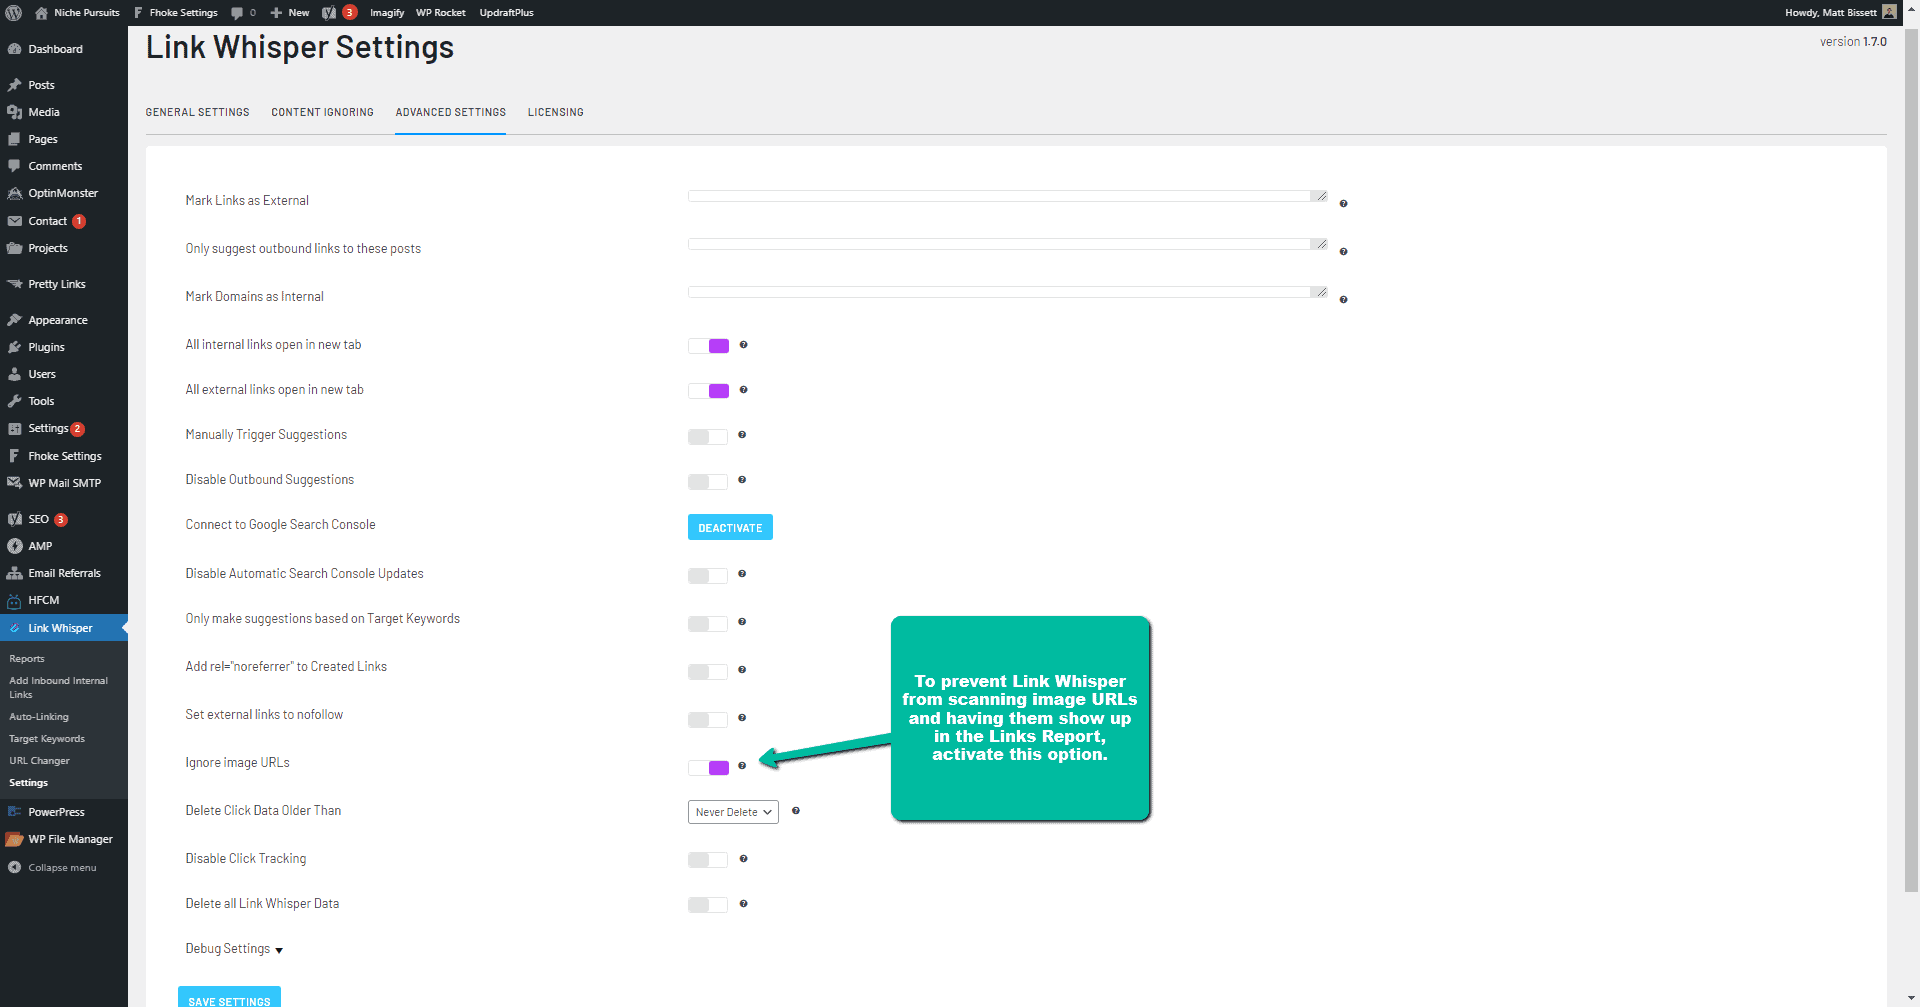Toggle All internal links open in new tab

click(708, 346)
